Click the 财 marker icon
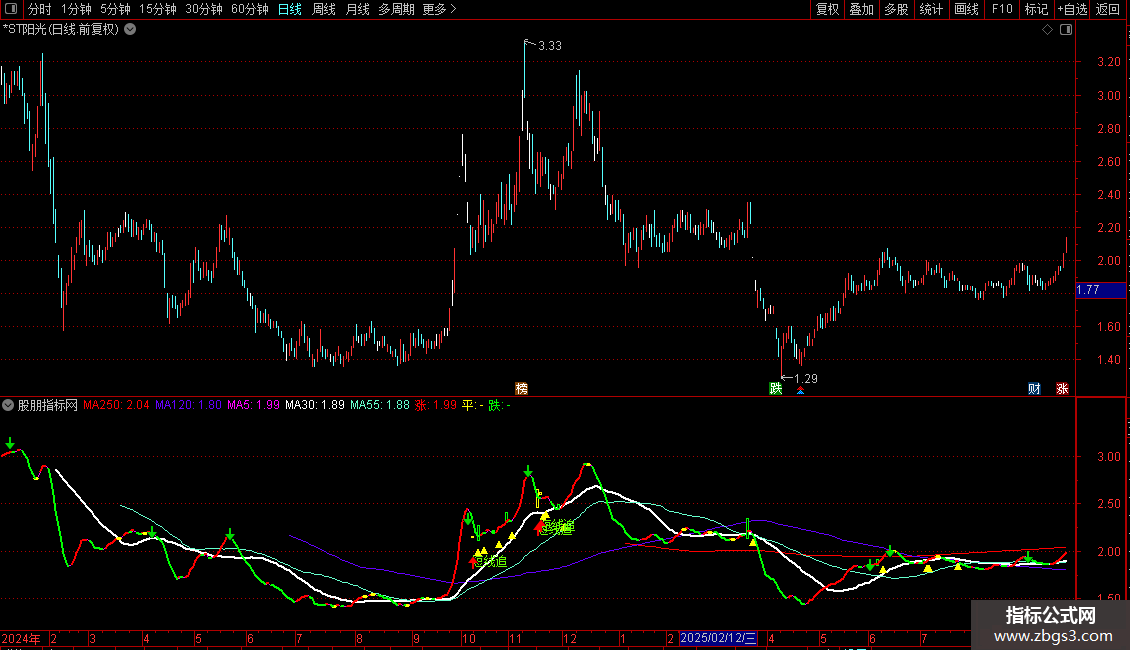 coord(1034,388)
